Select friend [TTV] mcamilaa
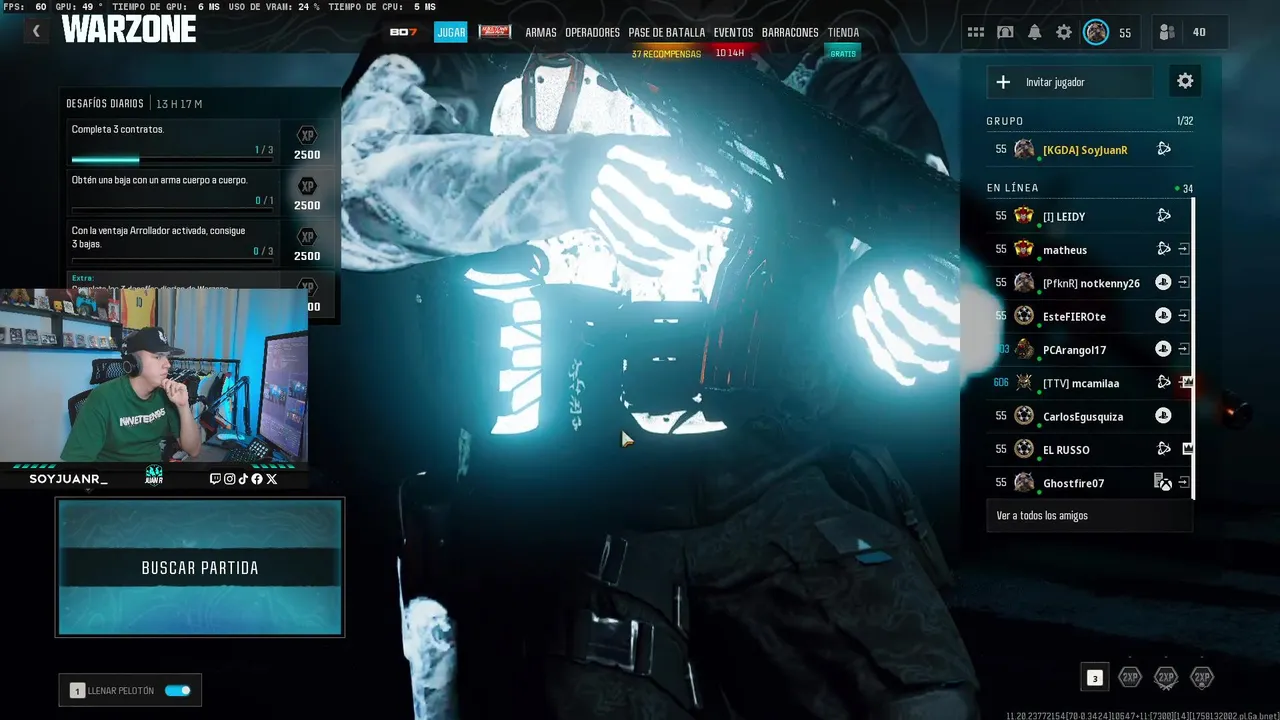This screenshot has width=1280, height=720. coord(1089,382)
